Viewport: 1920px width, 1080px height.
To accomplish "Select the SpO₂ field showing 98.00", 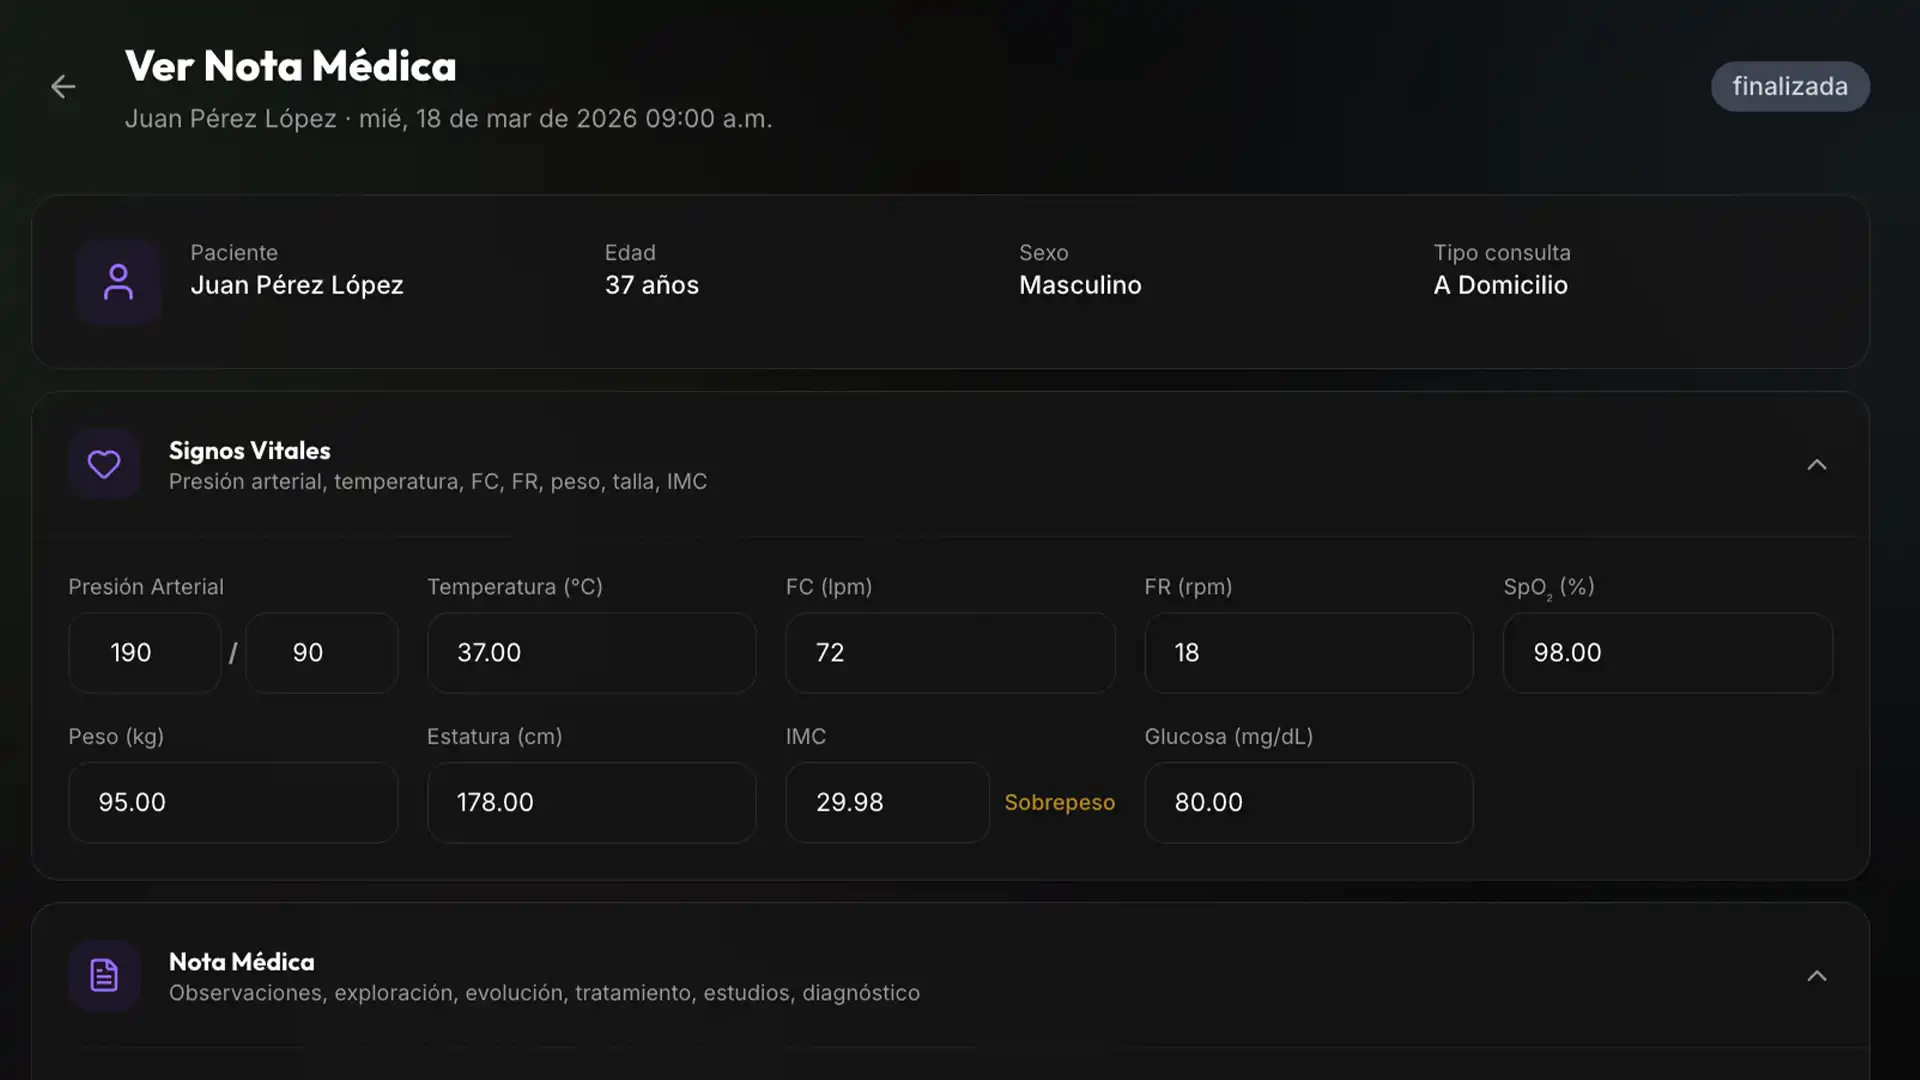I will [1667, 653].
